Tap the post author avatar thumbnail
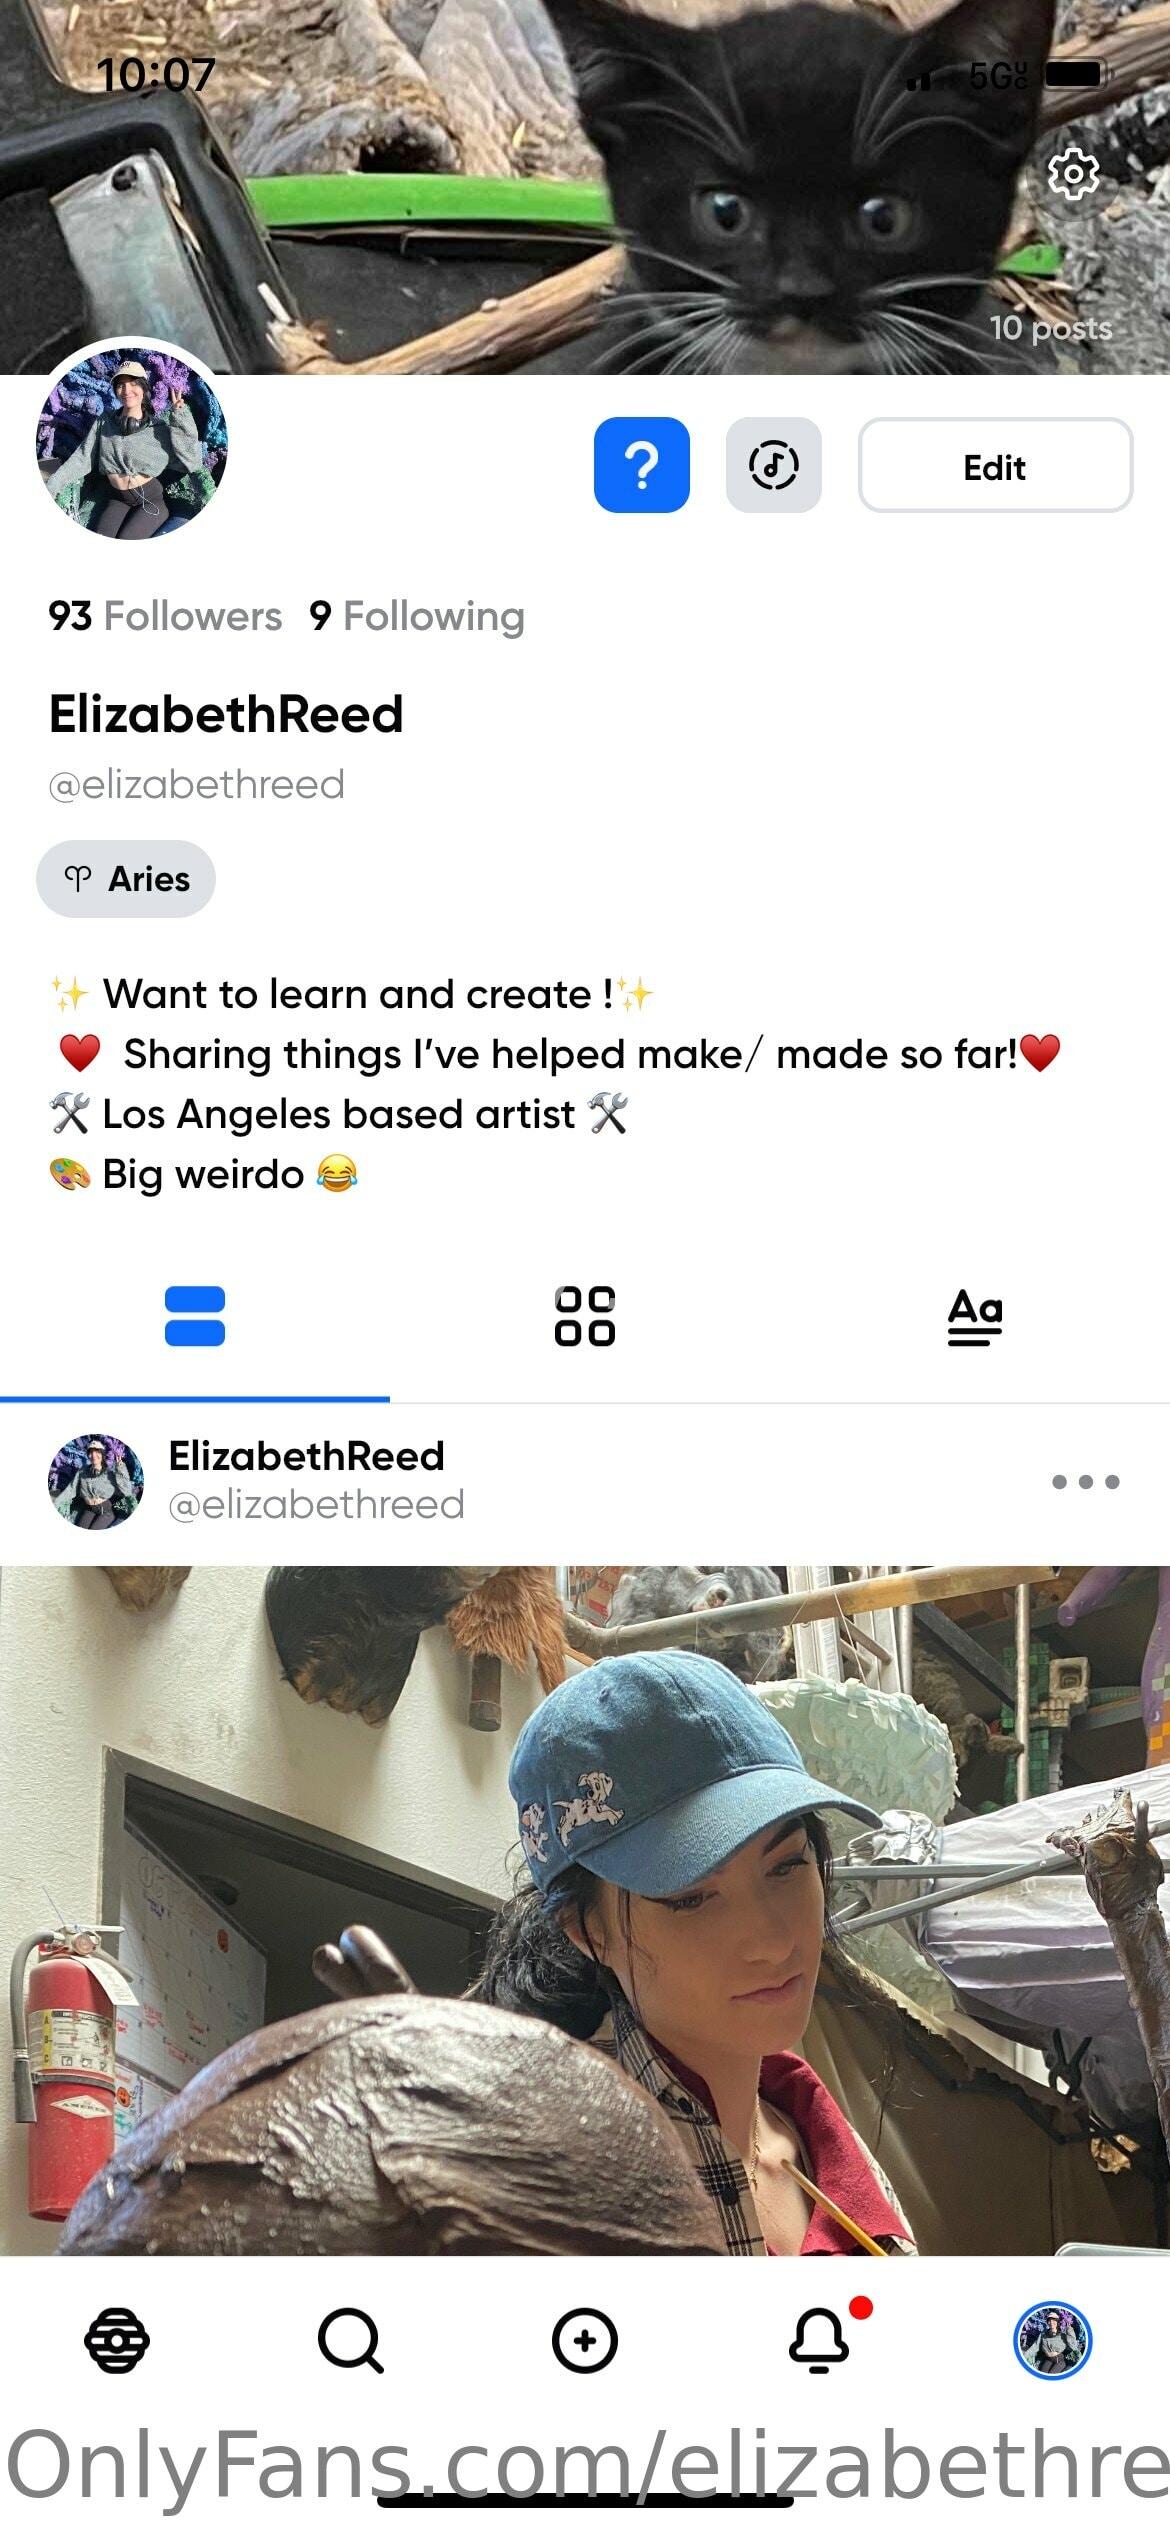 (96, 1482)
